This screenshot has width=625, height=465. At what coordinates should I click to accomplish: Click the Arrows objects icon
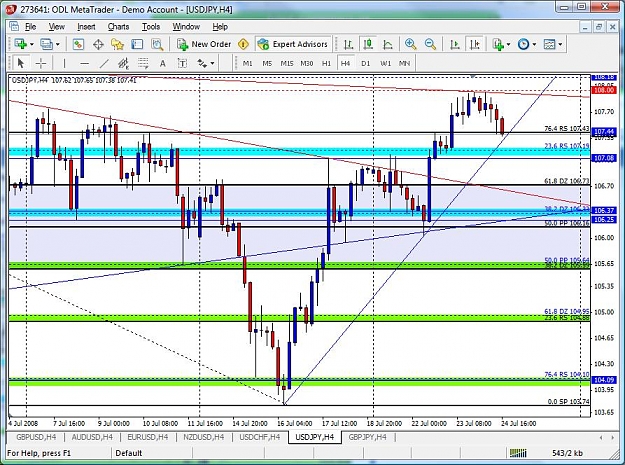pyautogui.click(x=202, y=63)
